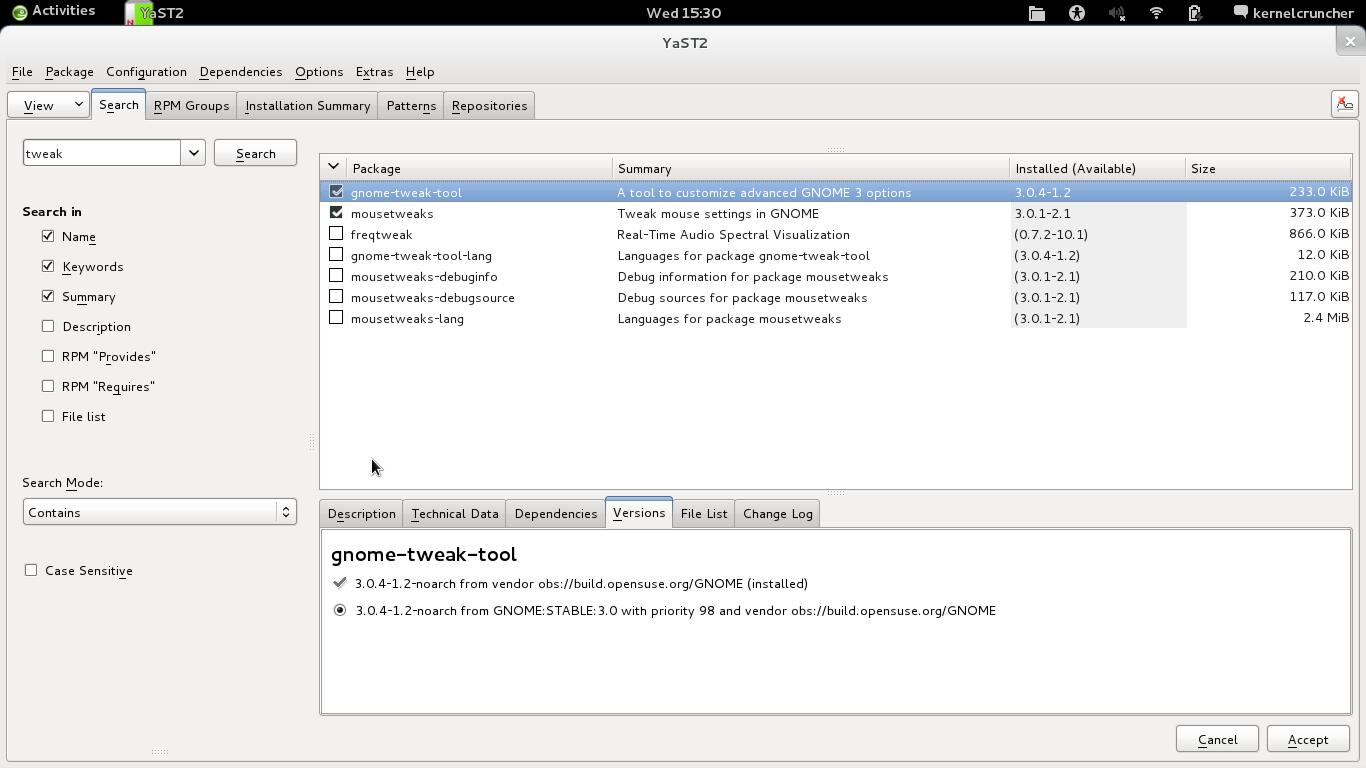Image resolution: width=1366 pixels, height=768 pixels.
Task: Enable the Description search checkbox
Action: 48,326
